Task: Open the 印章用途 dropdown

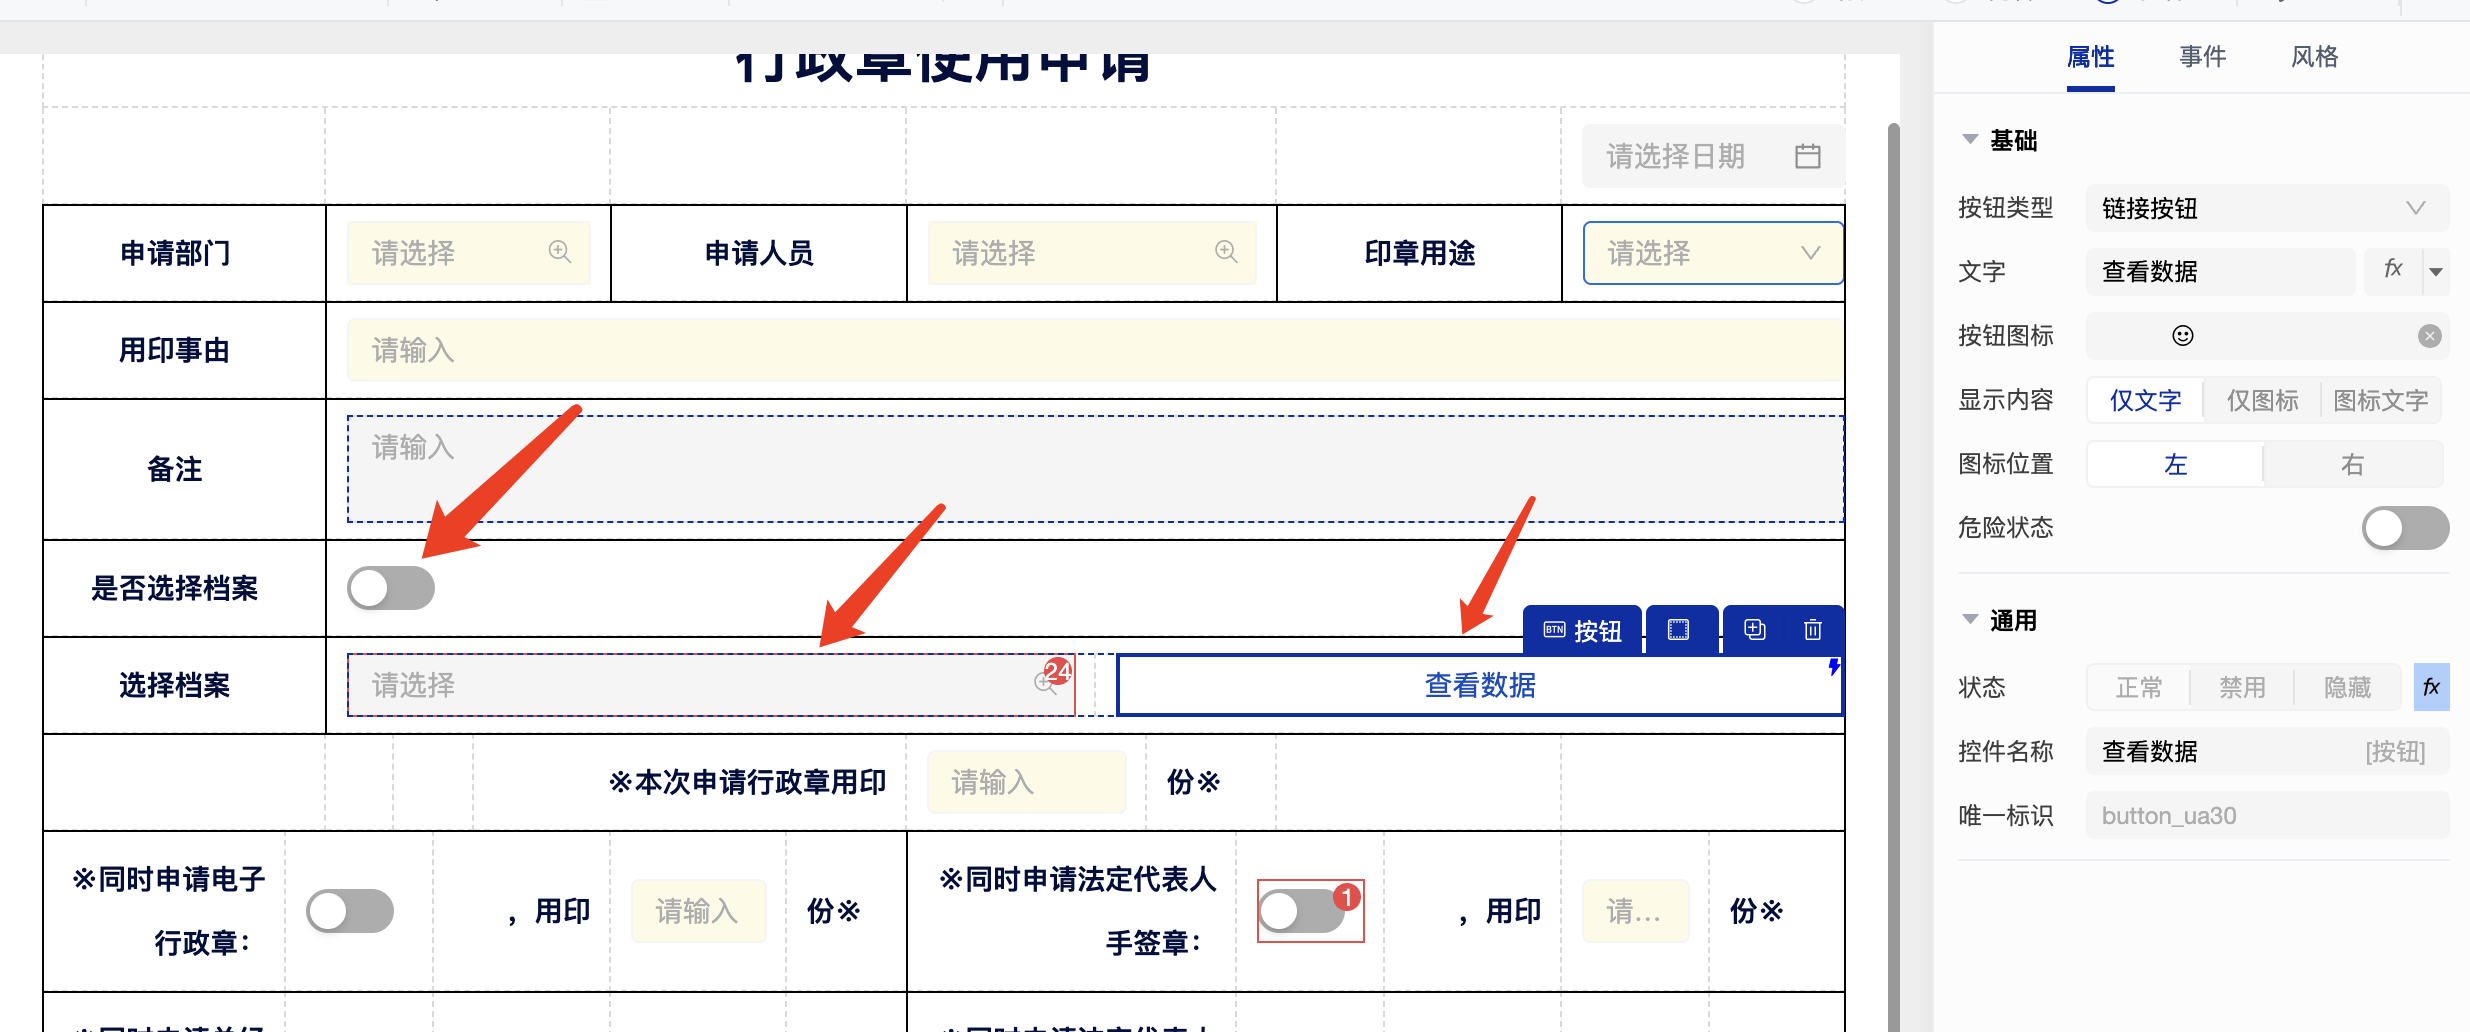Action: click(1712, 253)
